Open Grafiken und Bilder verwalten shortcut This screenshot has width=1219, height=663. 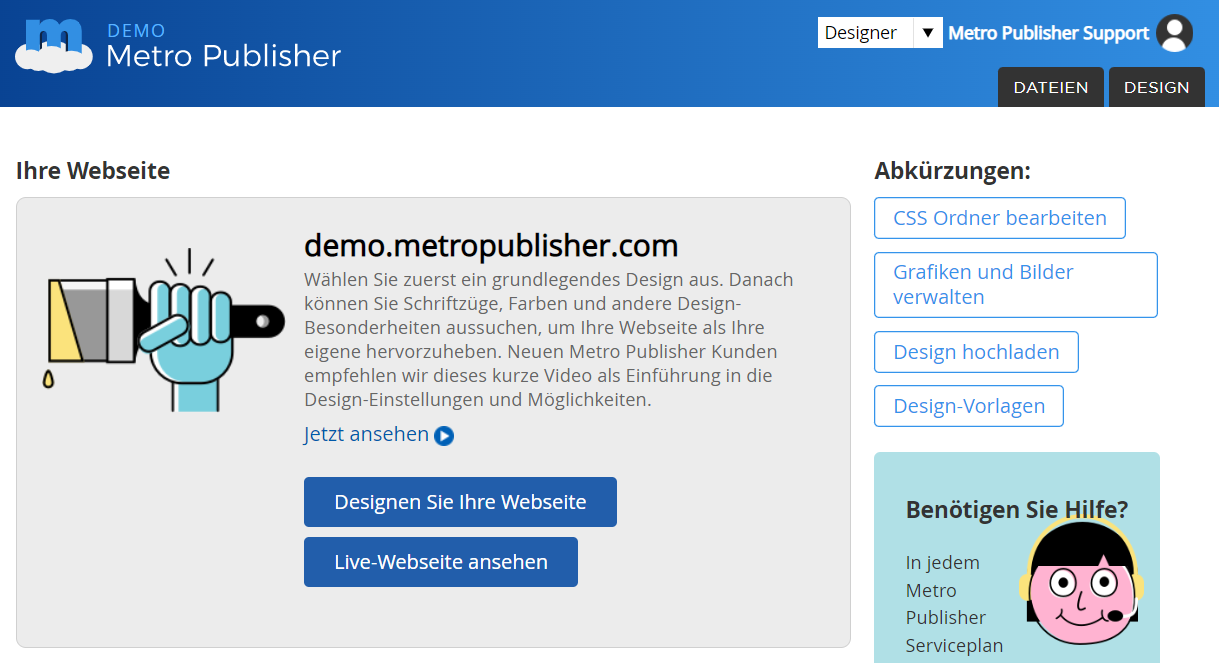[x=1016, y=285]
